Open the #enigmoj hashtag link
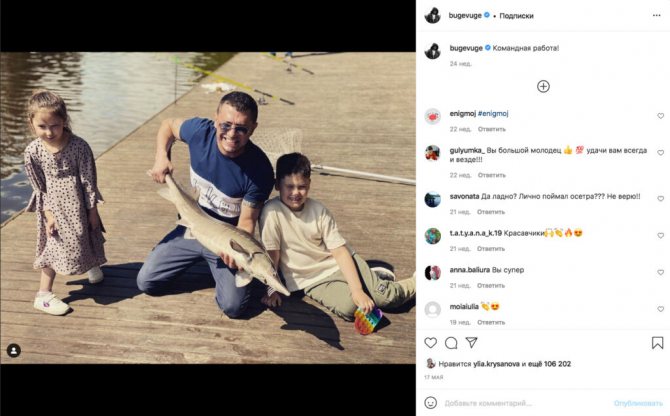This screenshot has height=416, width=670. click(494, 115)
